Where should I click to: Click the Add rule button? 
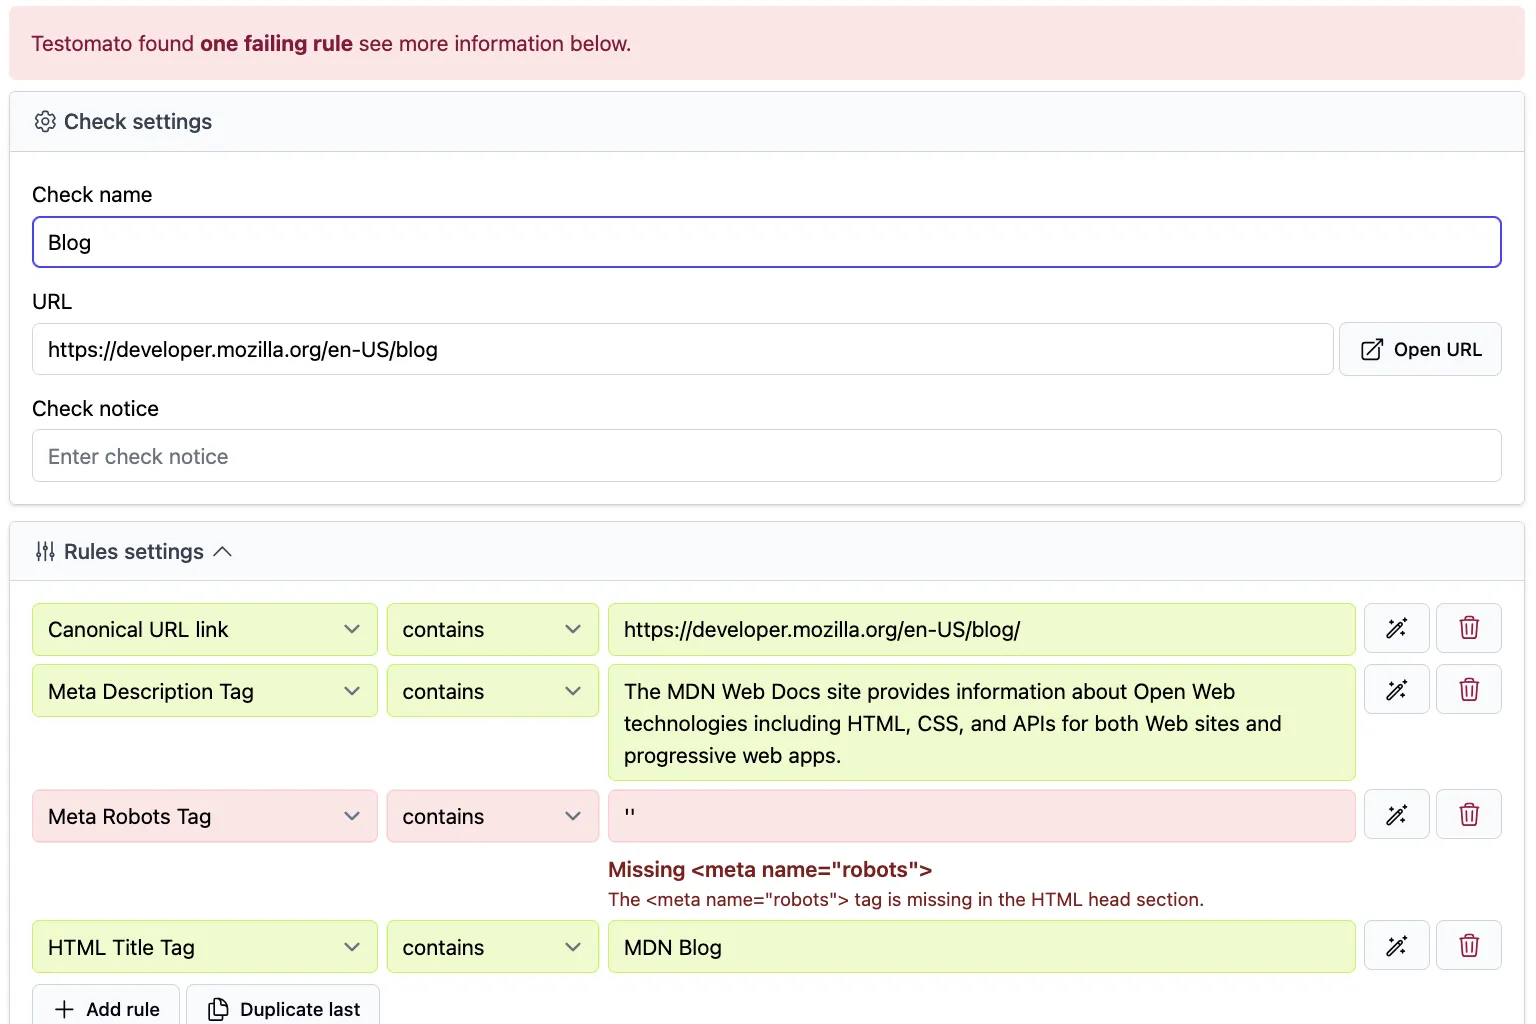[x=105, y=1009]
